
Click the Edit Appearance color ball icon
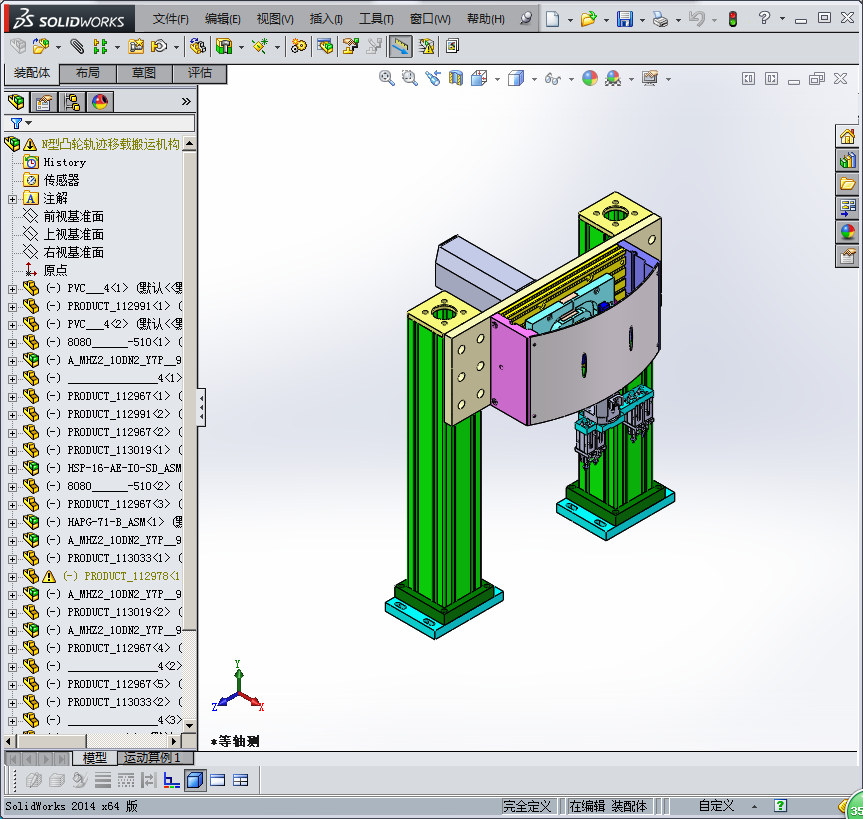[589, 79]
